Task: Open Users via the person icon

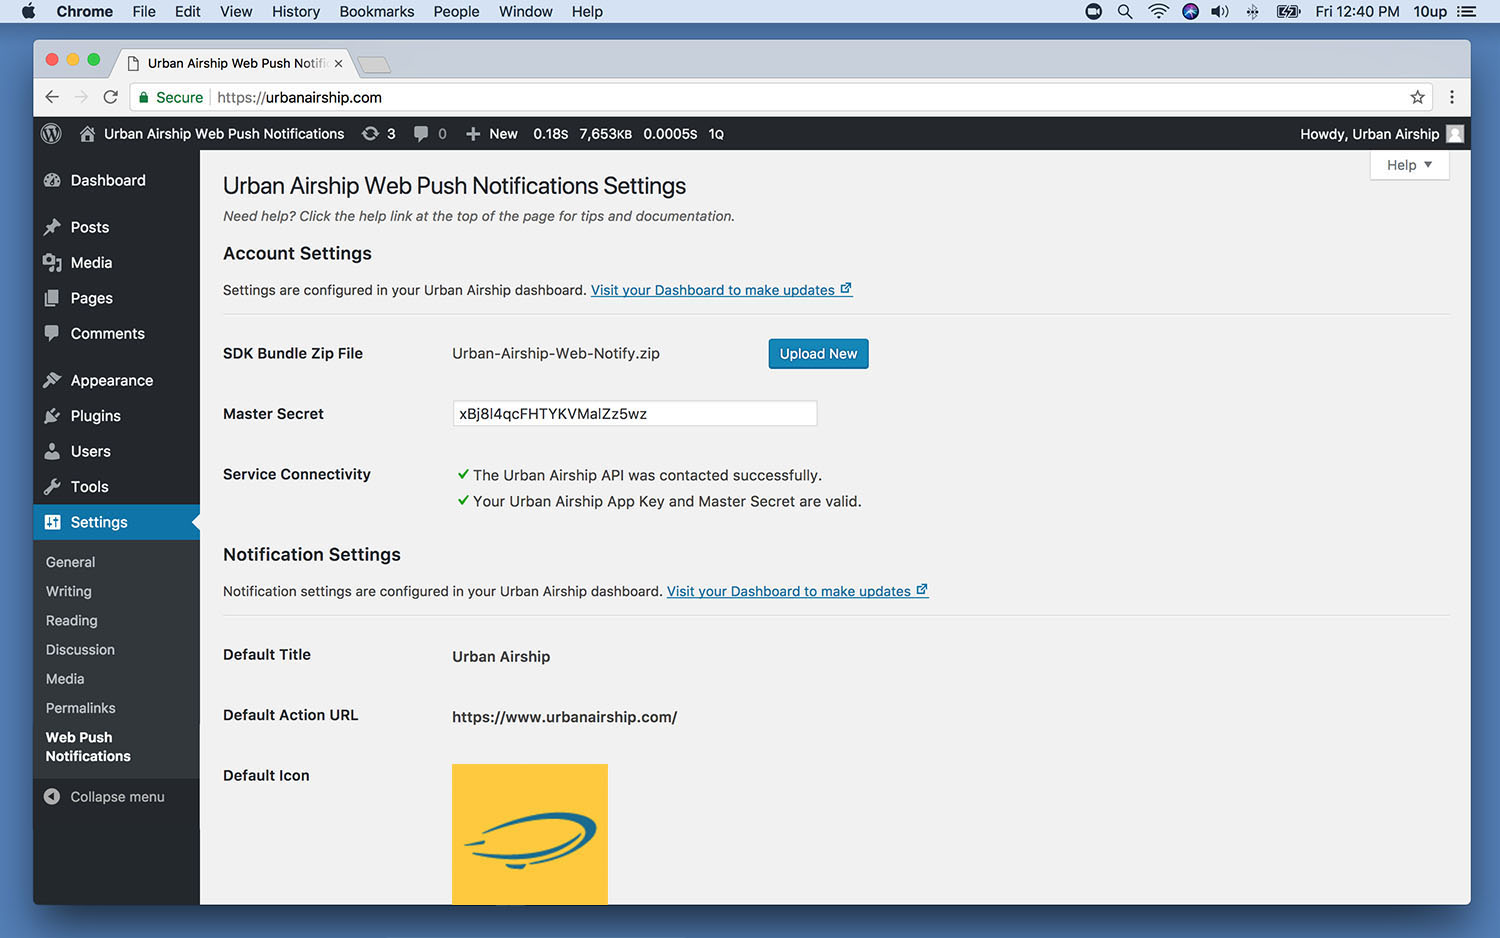Action: pos(52,451)
